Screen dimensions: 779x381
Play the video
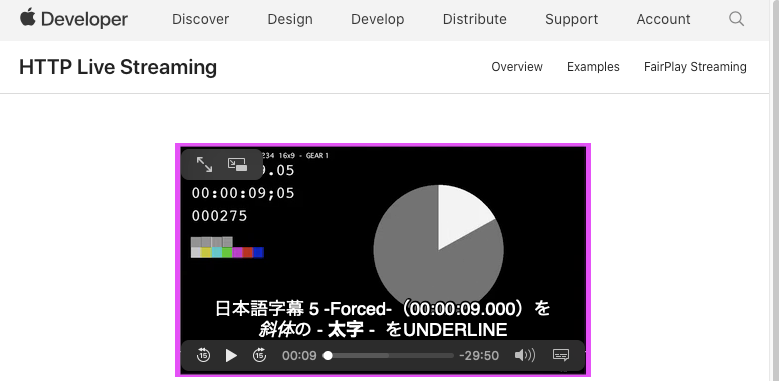tap(231, 355)
